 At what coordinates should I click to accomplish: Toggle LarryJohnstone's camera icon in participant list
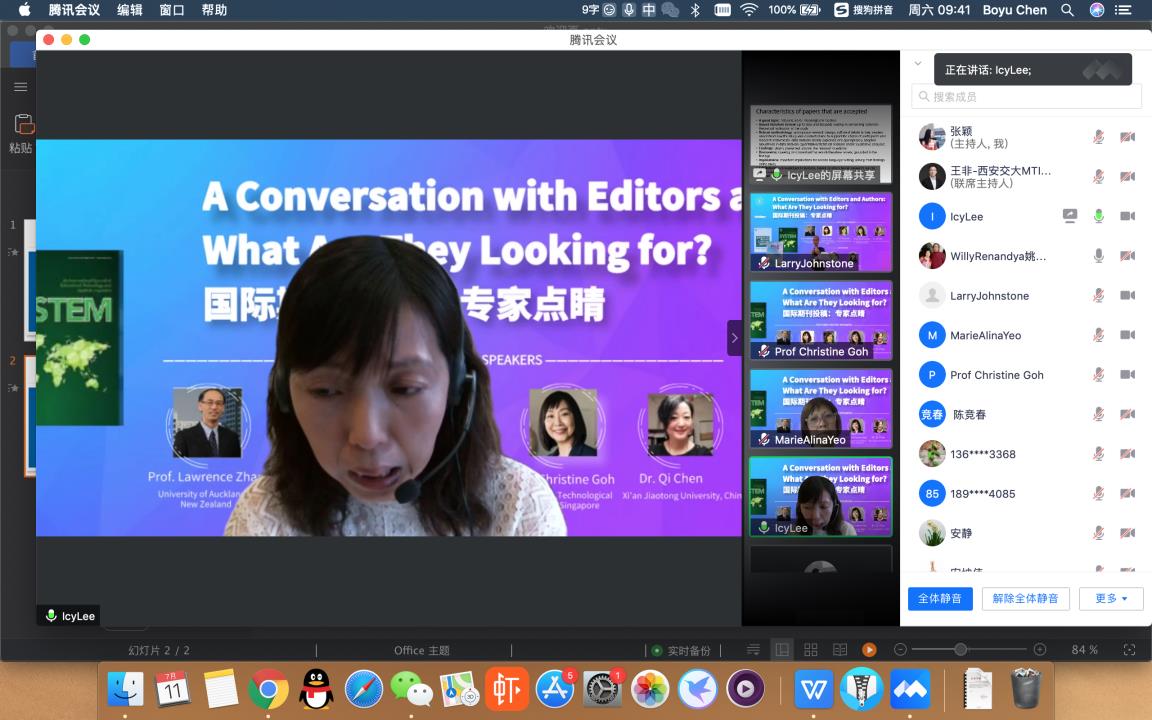click(1127, 295)
